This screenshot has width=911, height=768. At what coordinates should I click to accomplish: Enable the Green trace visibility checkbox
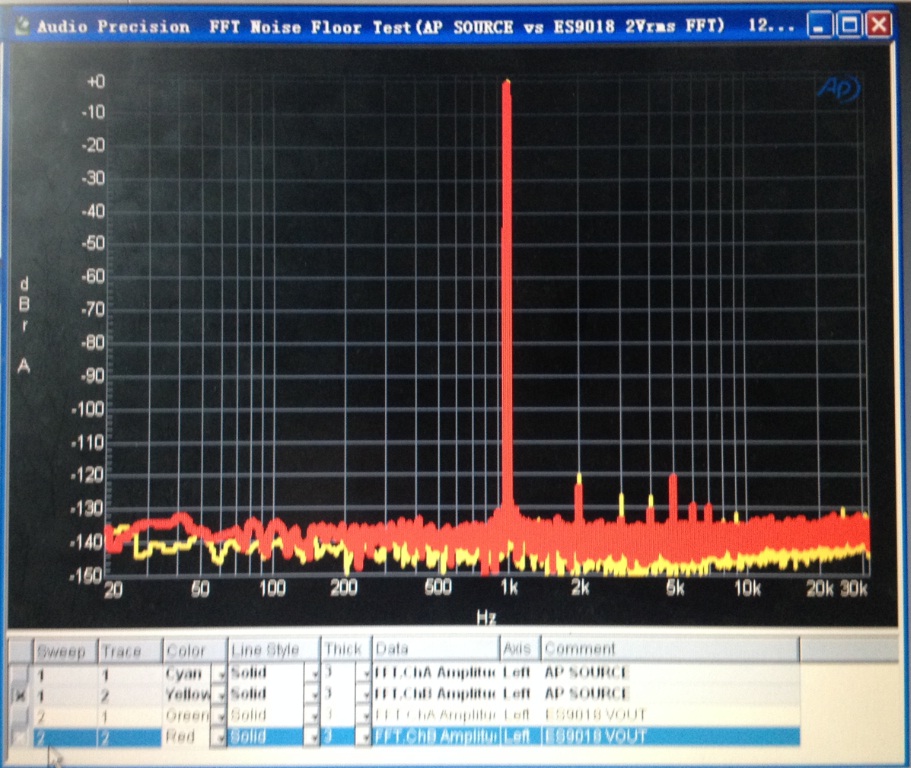pyautogui.click(x=19, y=716)
